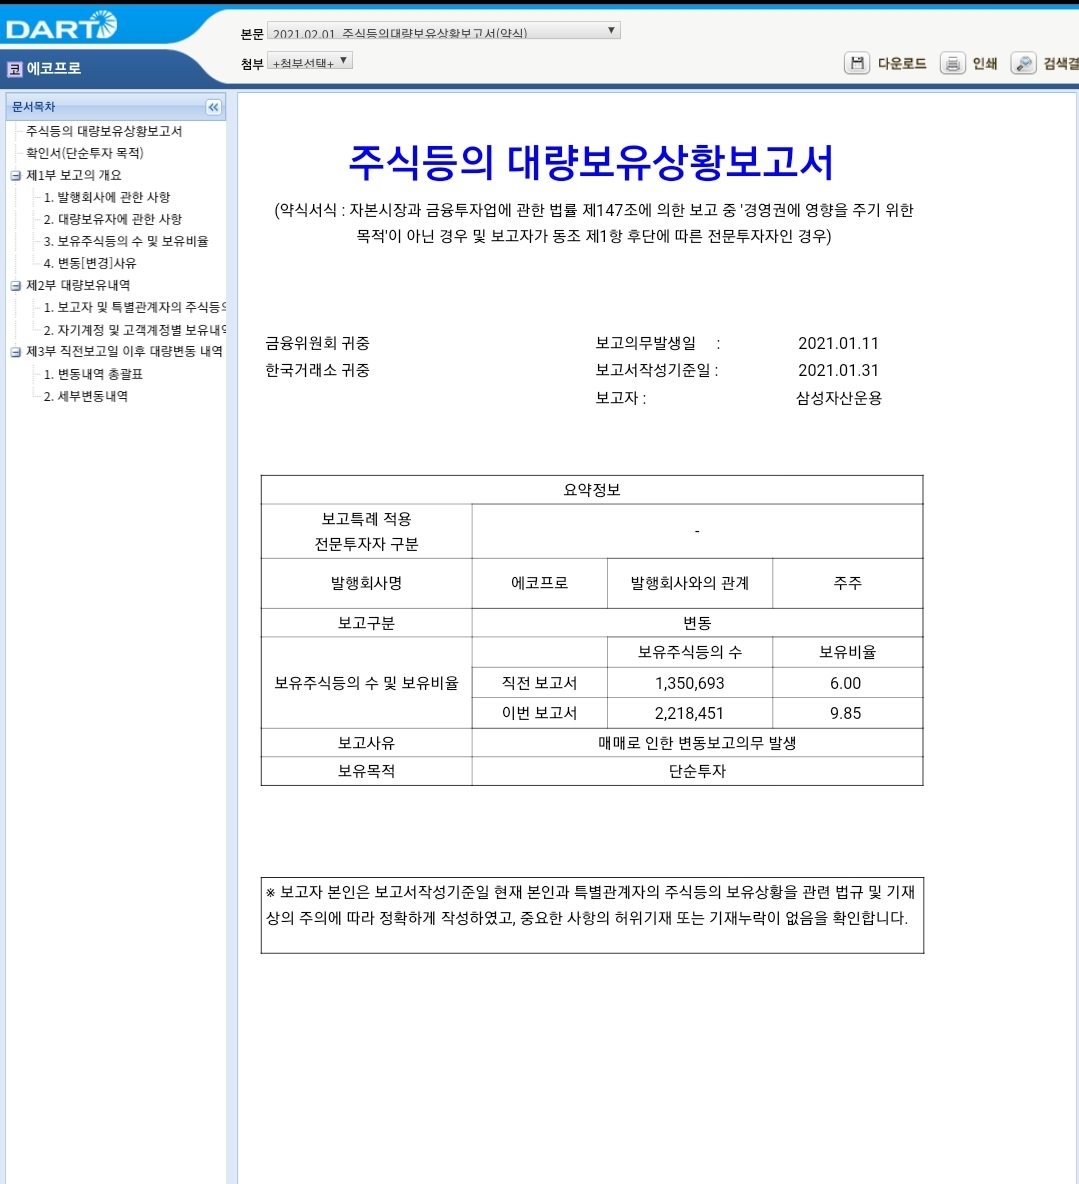Open 주식등의 대량보유상황보고서 in contents
This screenshot has height=1184, width=1079.
pos(104,131)
